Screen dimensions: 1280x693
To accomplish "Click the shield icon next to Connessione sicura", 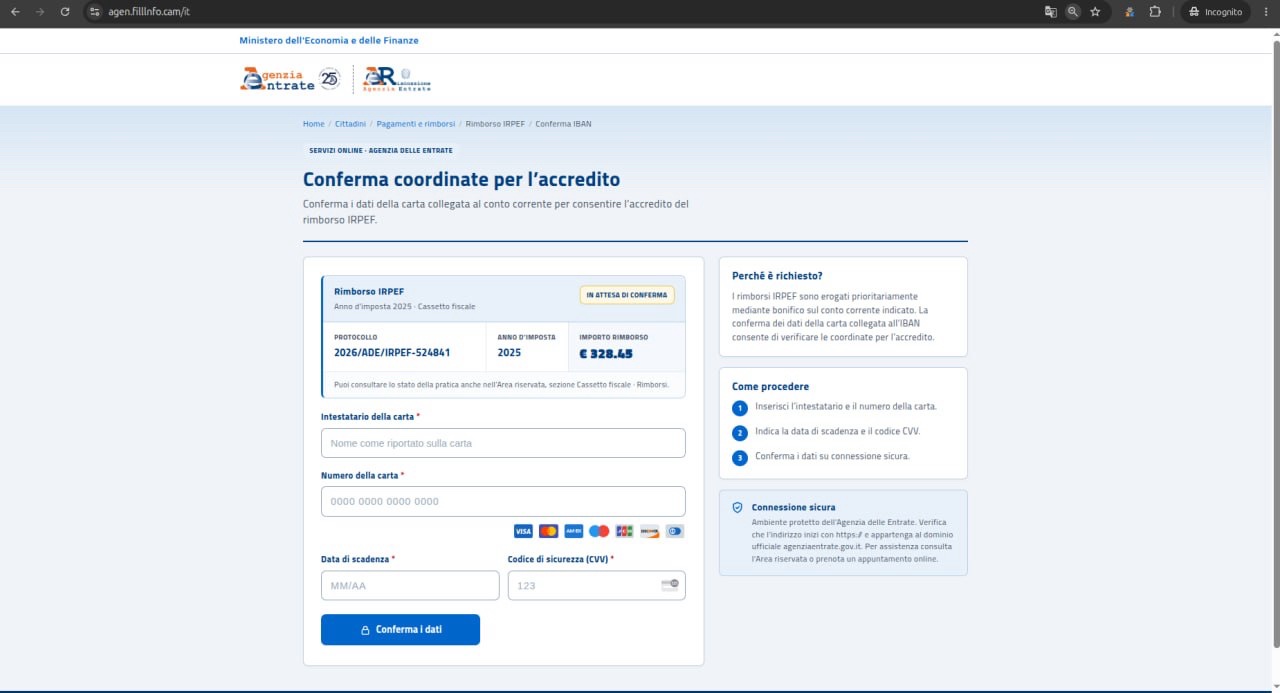I will point(738,507).
